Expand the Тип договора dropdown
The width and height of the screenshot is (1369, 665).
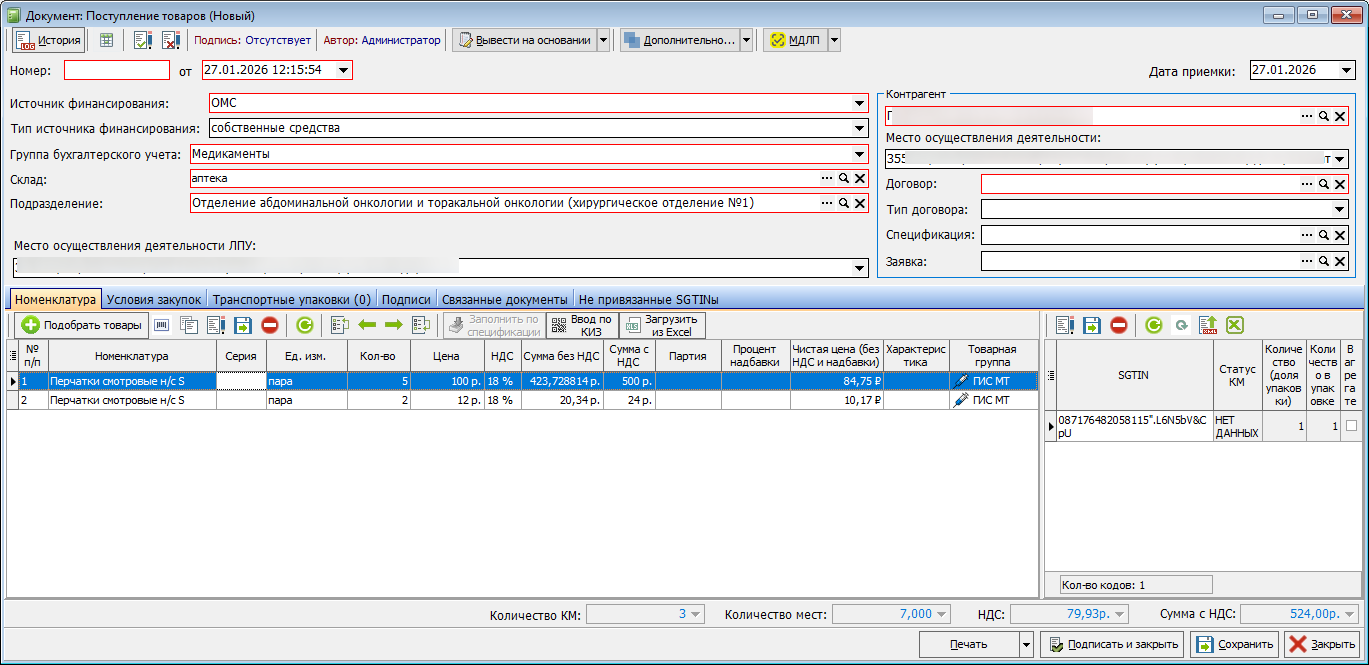click(x=1339, y=210)
